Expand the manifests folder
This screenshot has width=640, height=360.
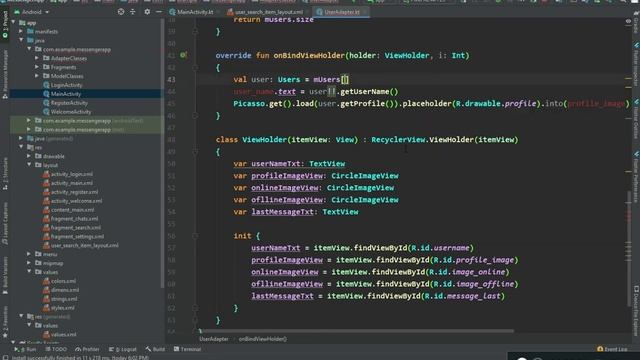(21, 31)
